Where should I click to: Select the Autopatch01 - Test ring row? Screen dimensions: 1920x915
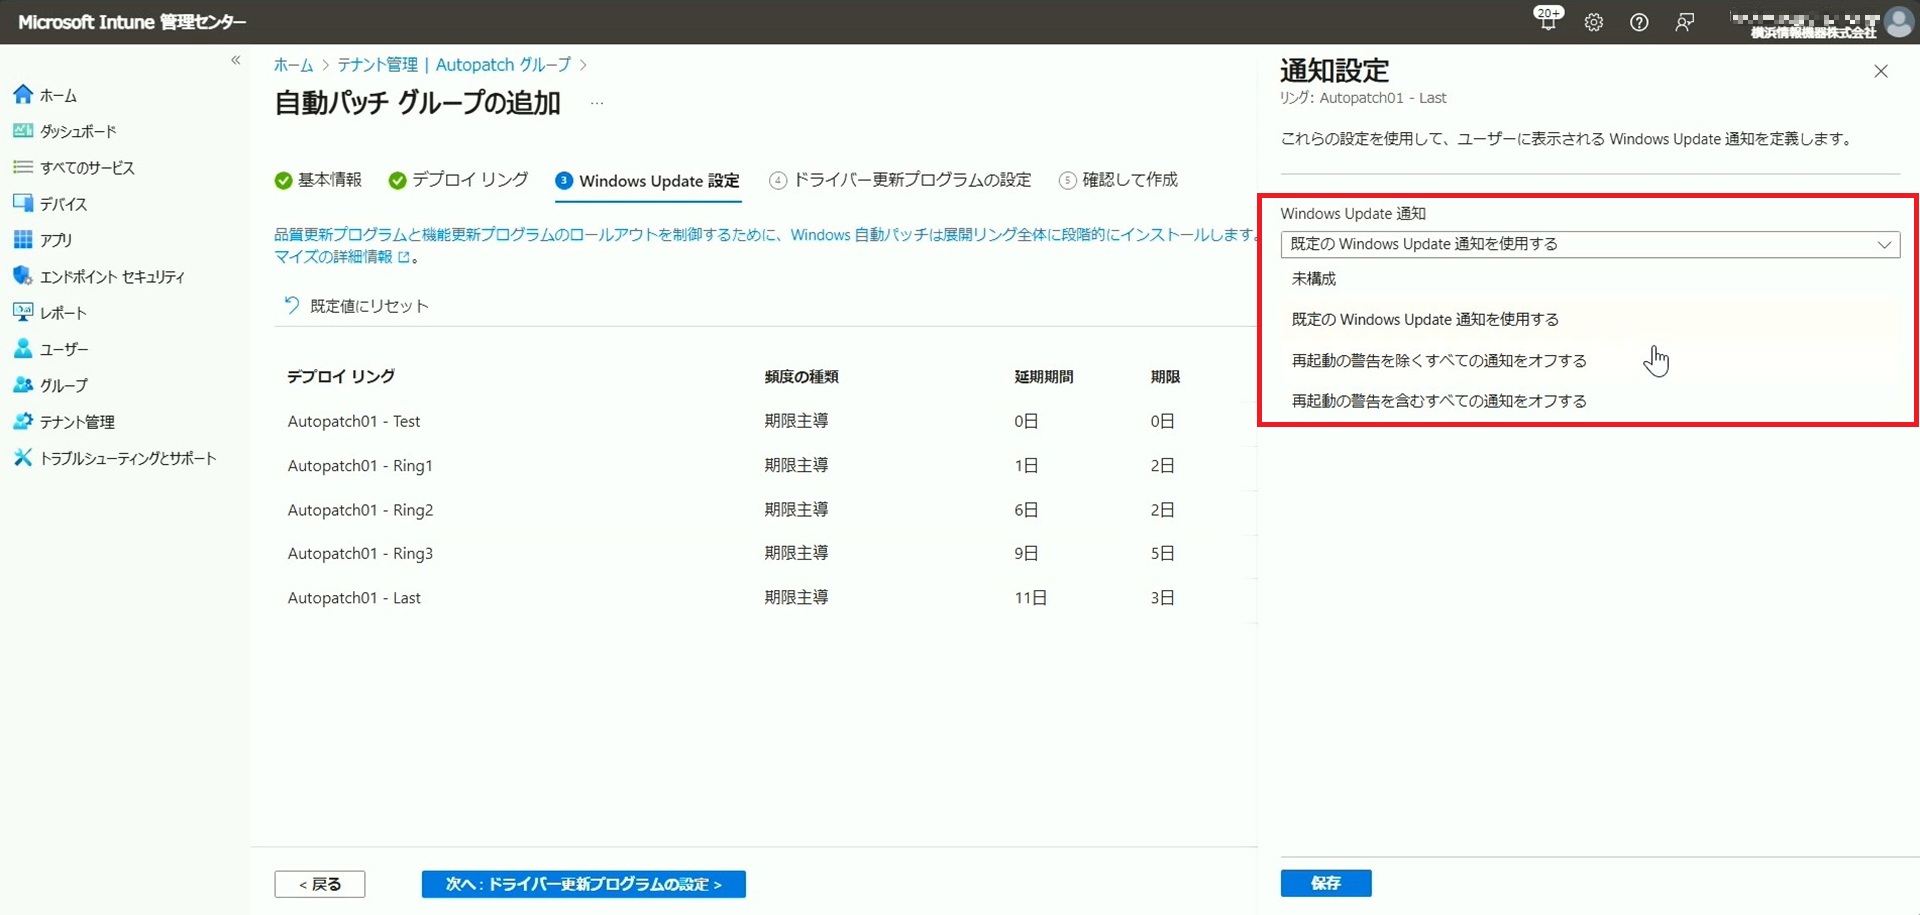coord(765,421)
